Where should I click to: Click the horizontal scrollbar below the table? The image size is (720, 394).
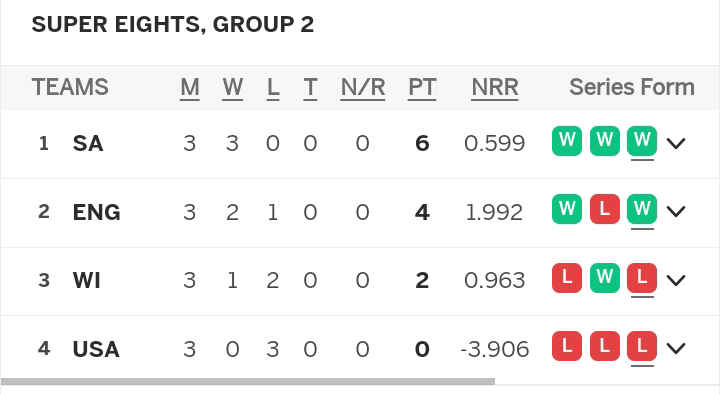248,381
